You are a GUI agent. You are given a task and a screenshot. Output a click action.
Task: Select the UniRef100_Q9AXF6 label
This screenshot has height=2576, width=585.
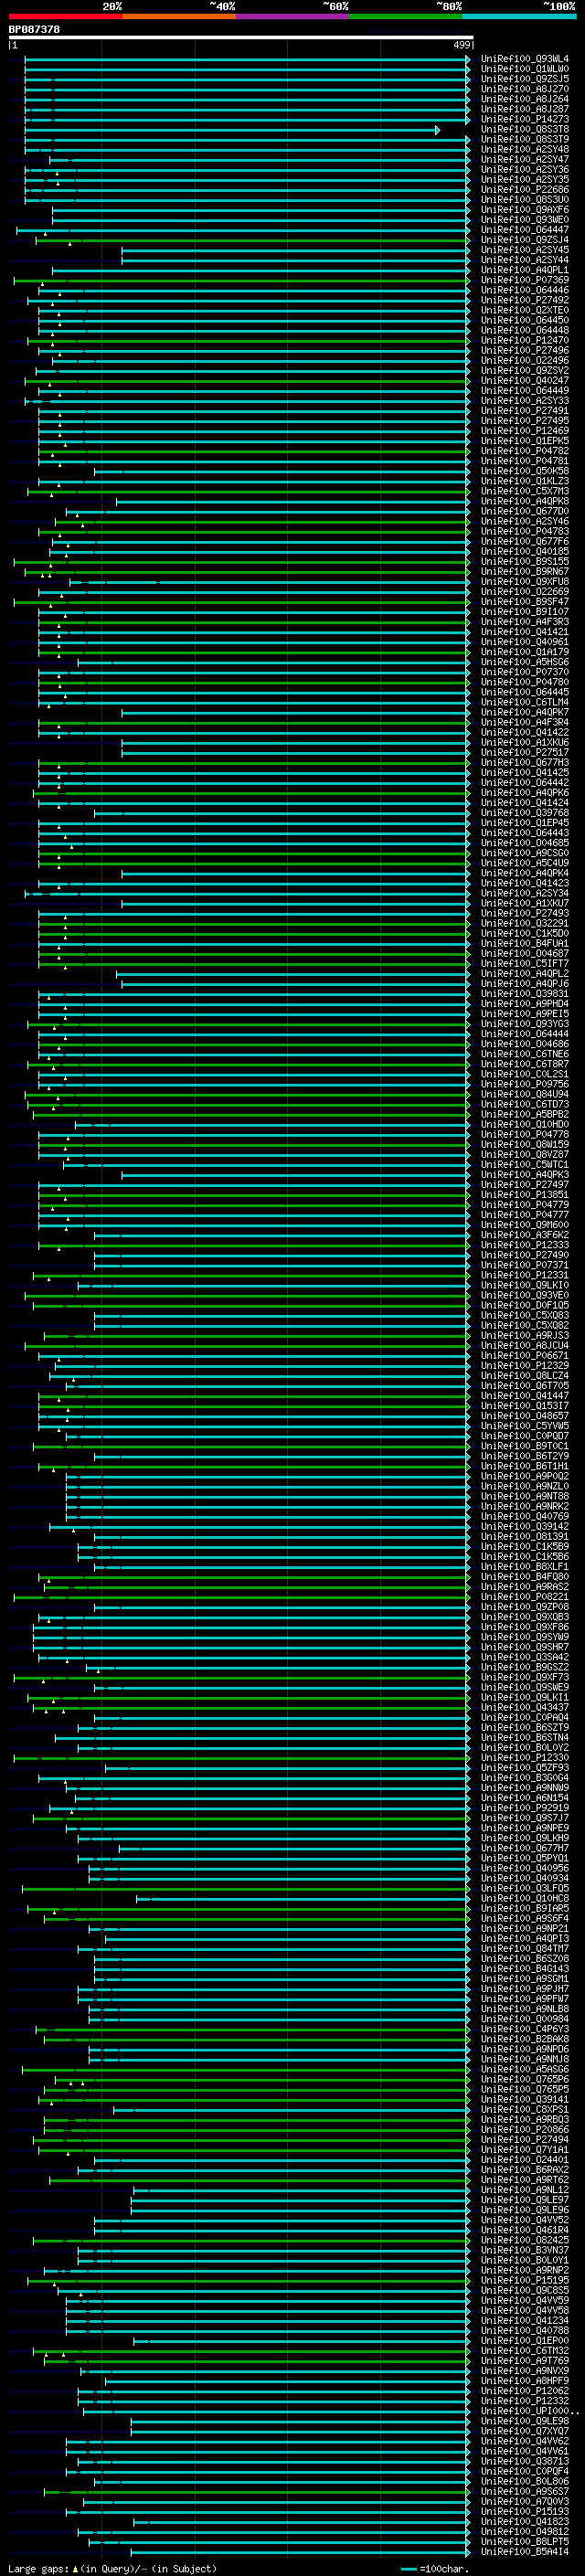[x=525, y=210]
